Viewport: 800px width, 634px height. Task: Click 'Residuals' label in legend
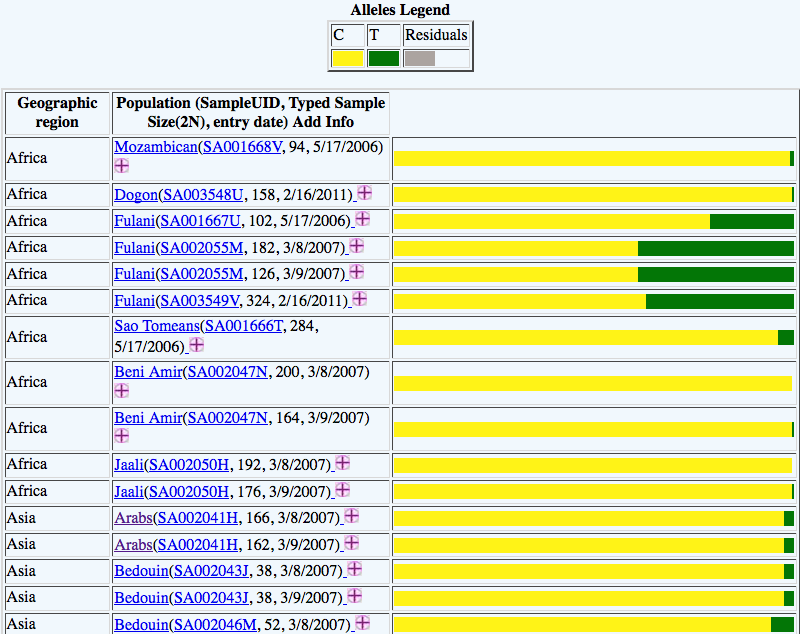click(436, 35)
